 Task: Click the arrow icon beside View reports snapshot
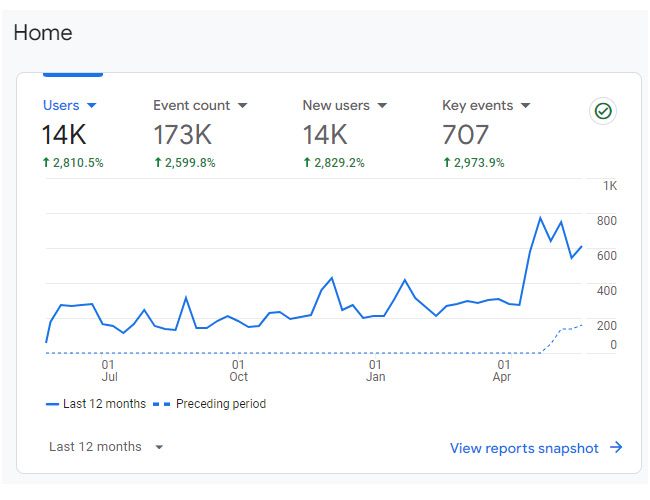pos(617,448)
